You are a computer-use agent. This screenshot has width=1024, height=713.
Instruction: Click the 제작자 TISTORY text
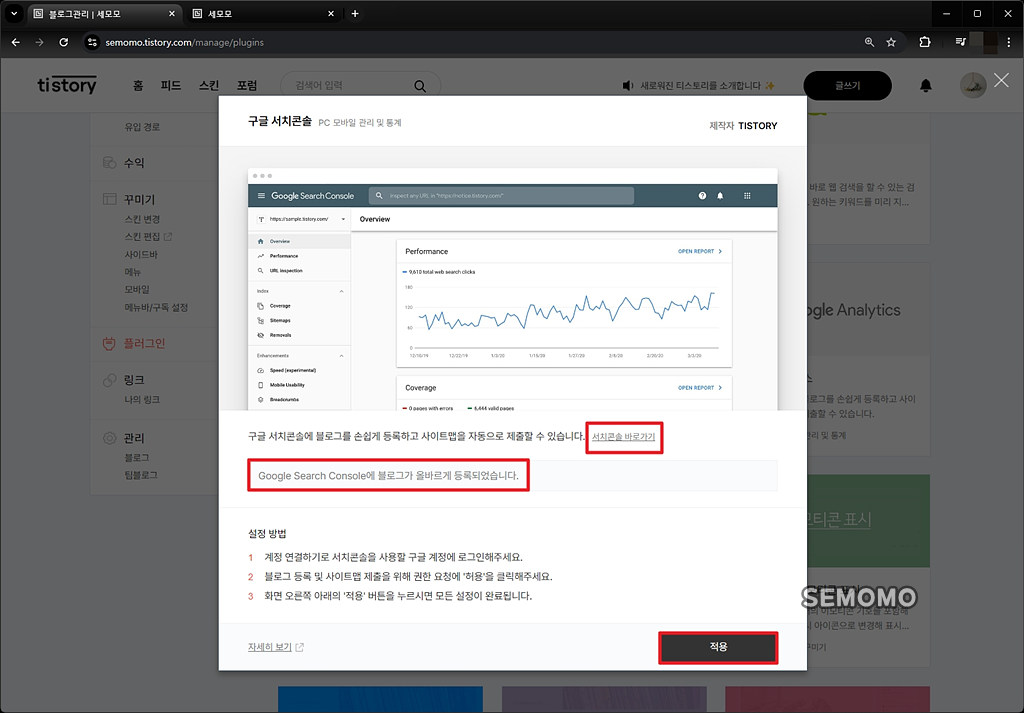743,126
